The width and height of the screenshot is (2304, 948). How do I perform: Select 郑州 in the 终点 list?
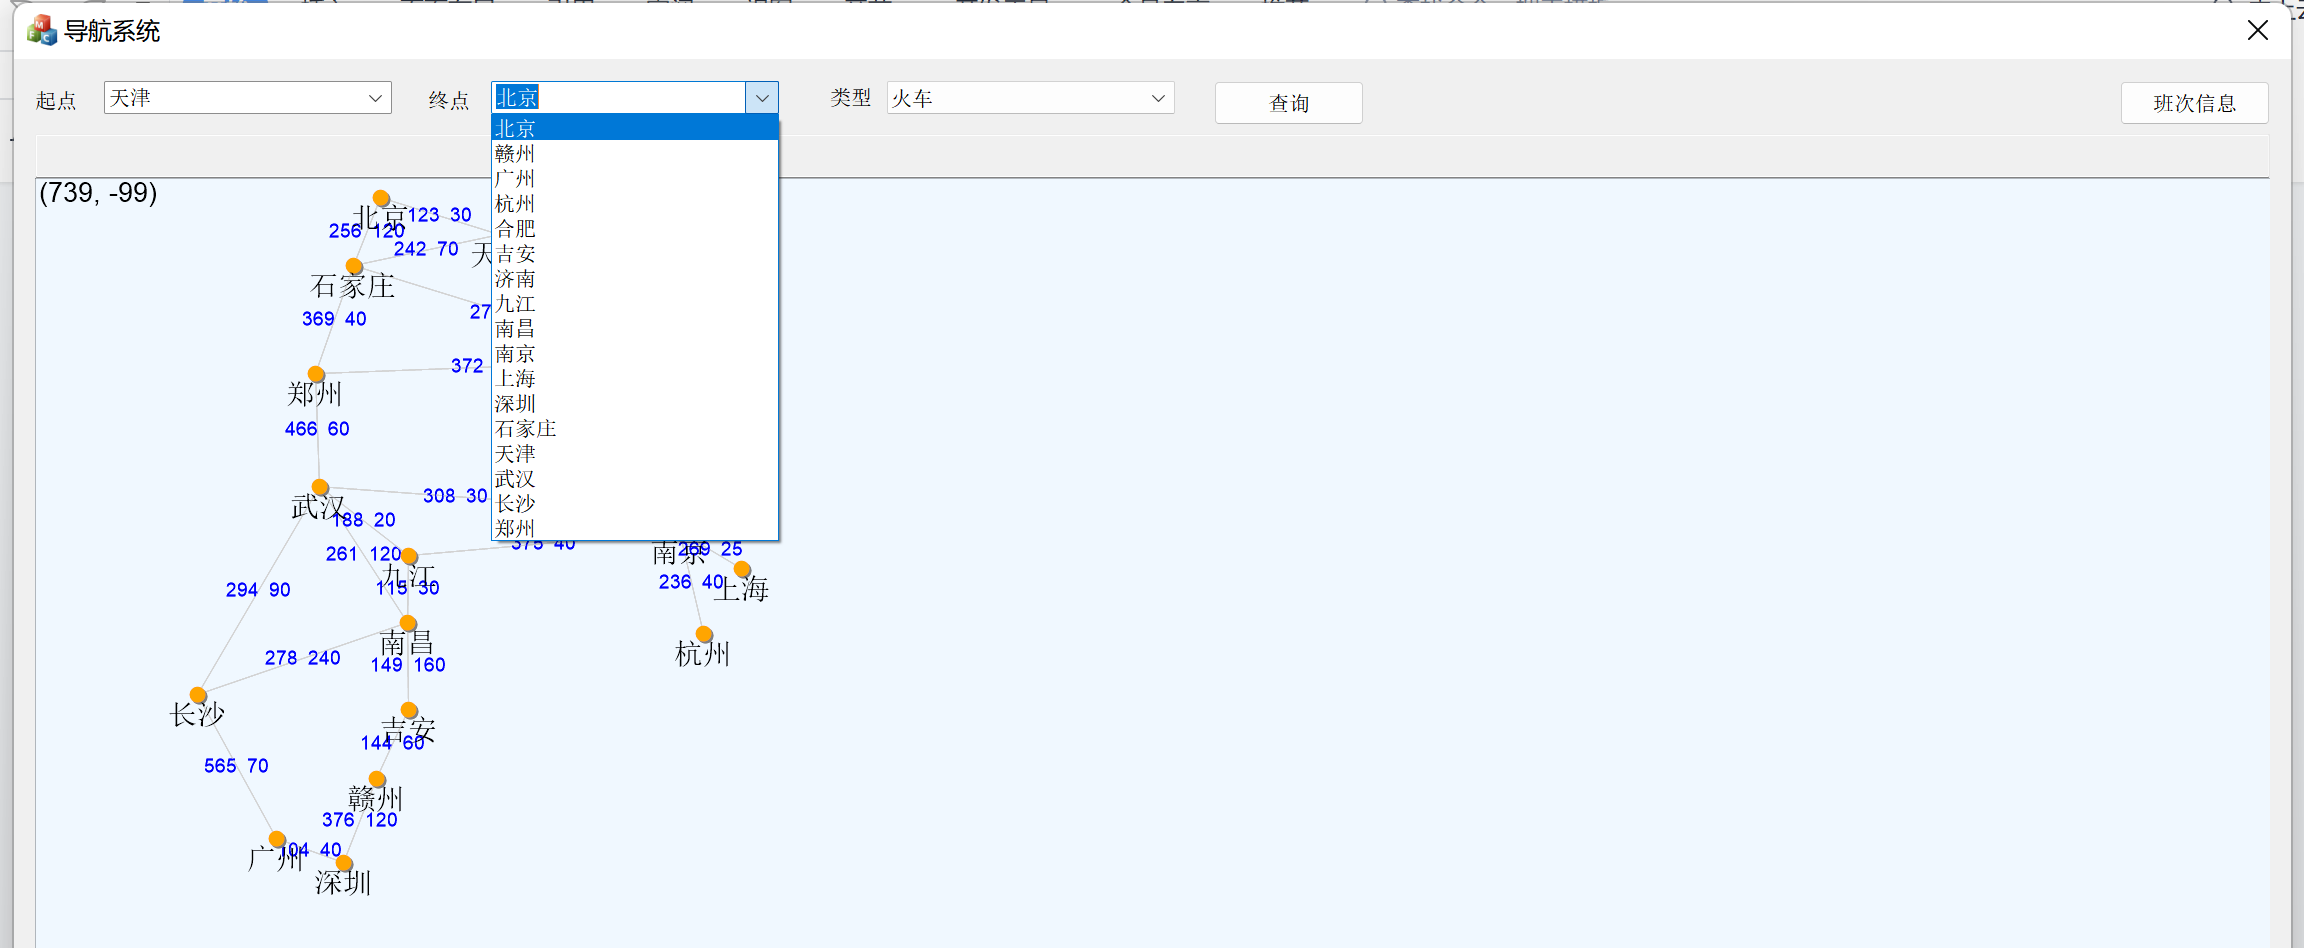click(x=635, y=528)
